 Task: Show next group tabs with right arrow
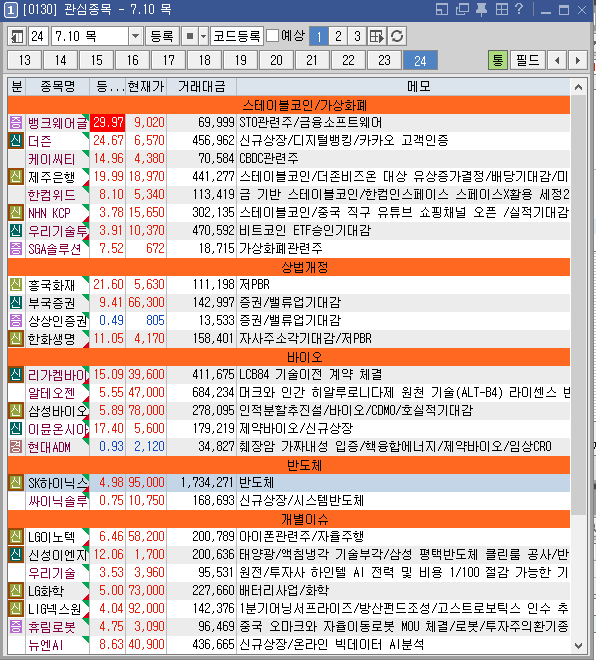[577, 60]
